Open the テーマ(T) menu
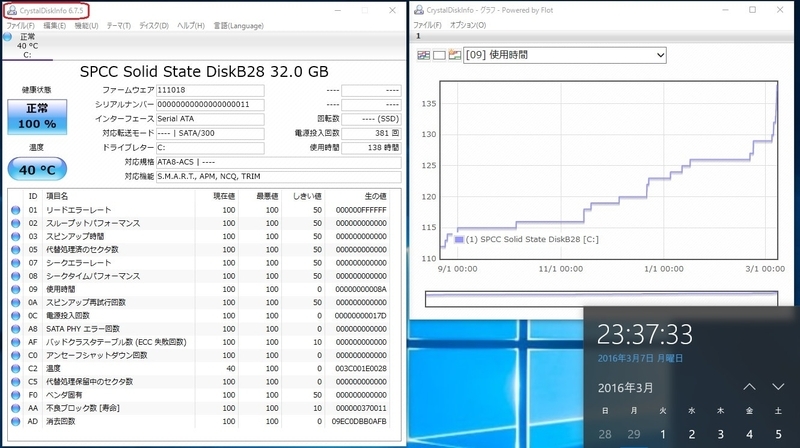The height and width of the screenshot is (448, 800). 118,26
